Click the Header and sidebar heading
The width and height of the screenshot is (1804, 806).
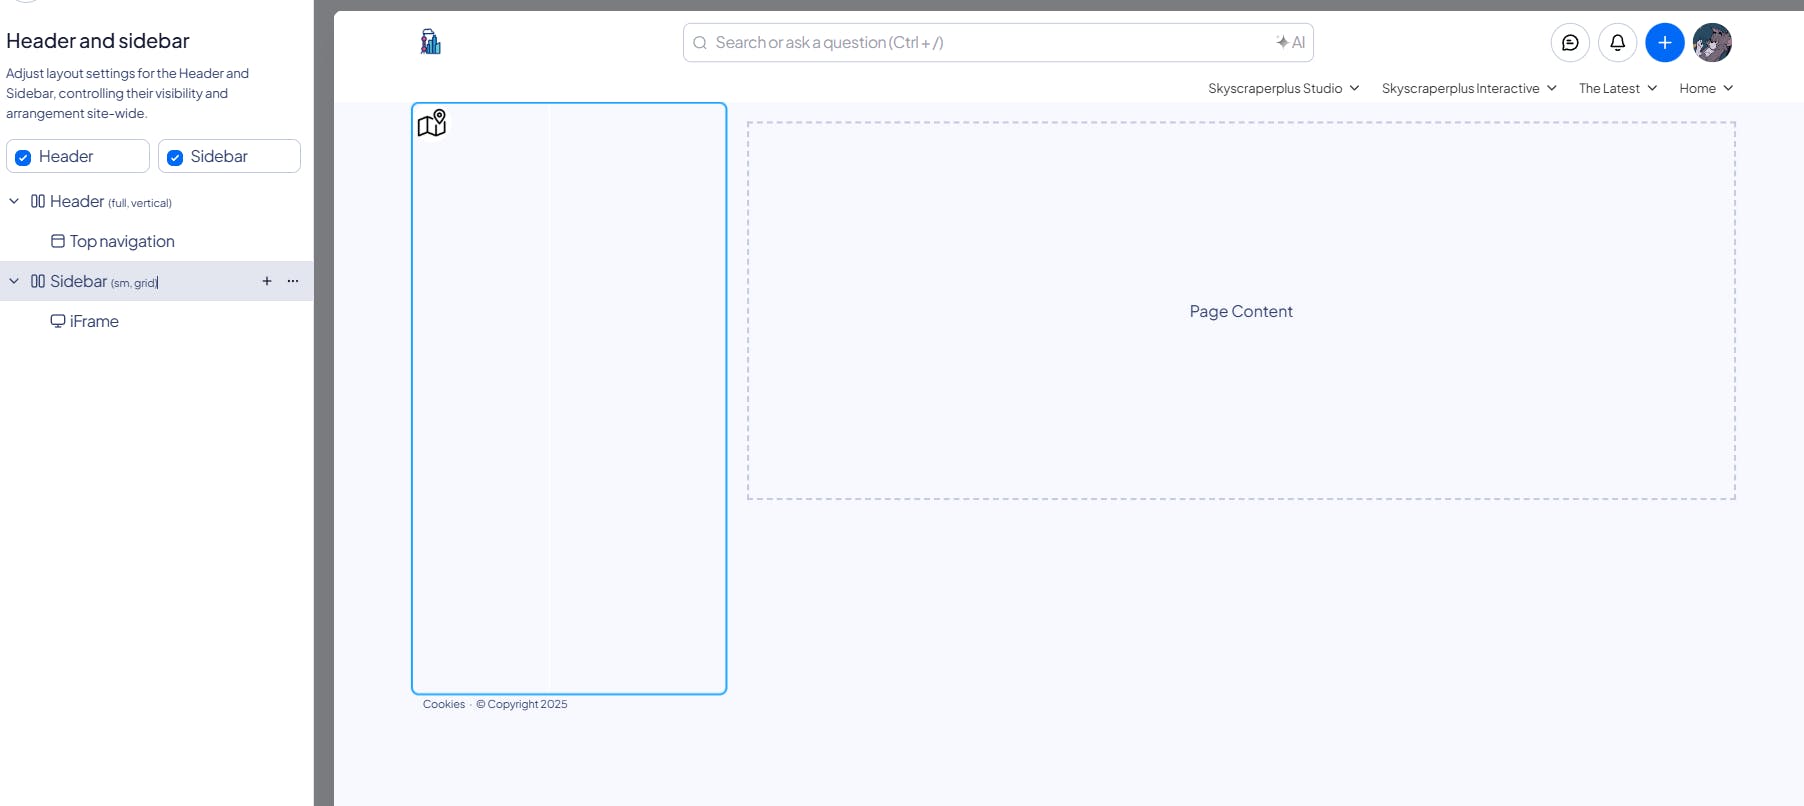pyautogui.click(x=98, y=41)
